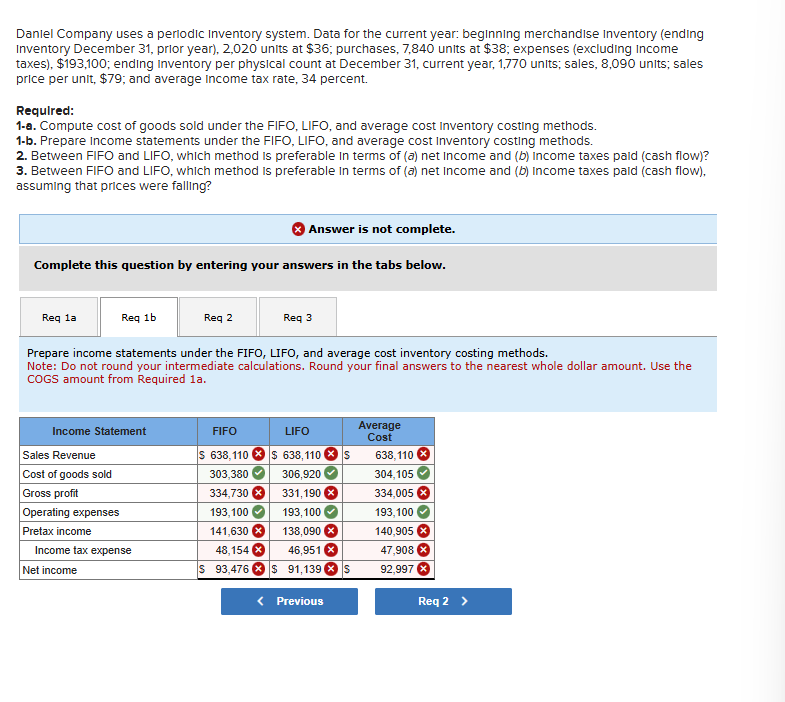The image size is (785, 702).
Task: Click red X beside Average gross profit 334,005
Action: pos(424,493)
